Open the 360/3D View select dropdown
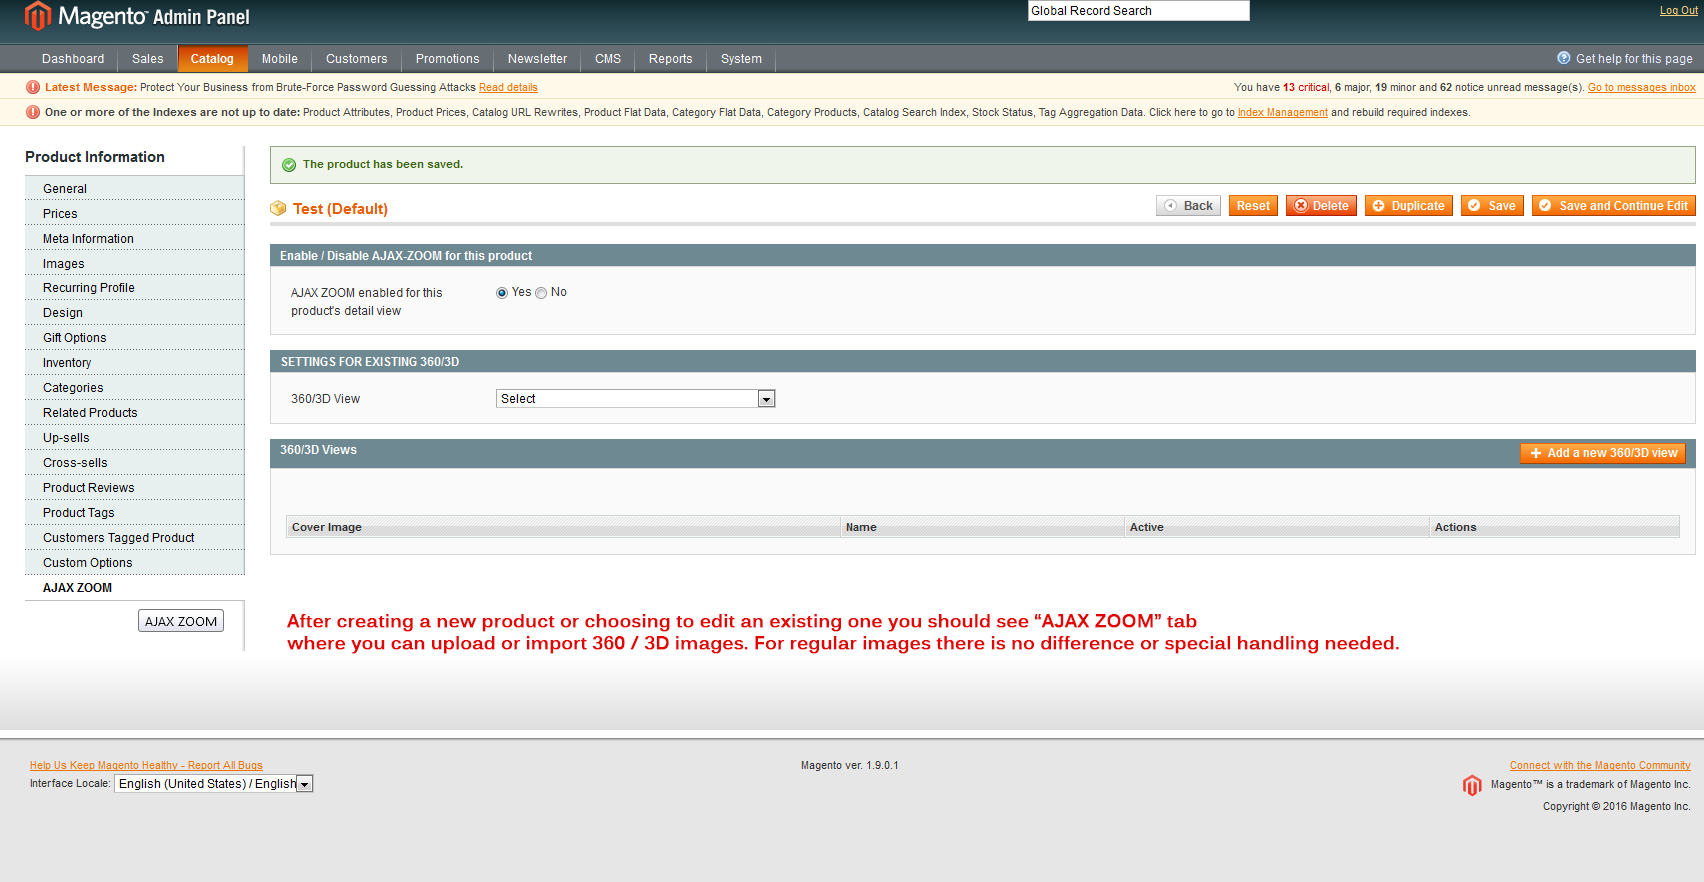Viewport: 1704px width, 882px height. (635, 399)
